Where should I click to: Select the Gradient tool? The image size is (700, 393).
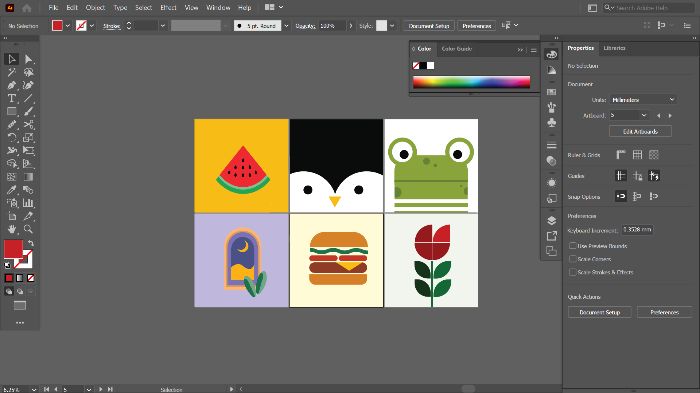[x=29, y=177]
